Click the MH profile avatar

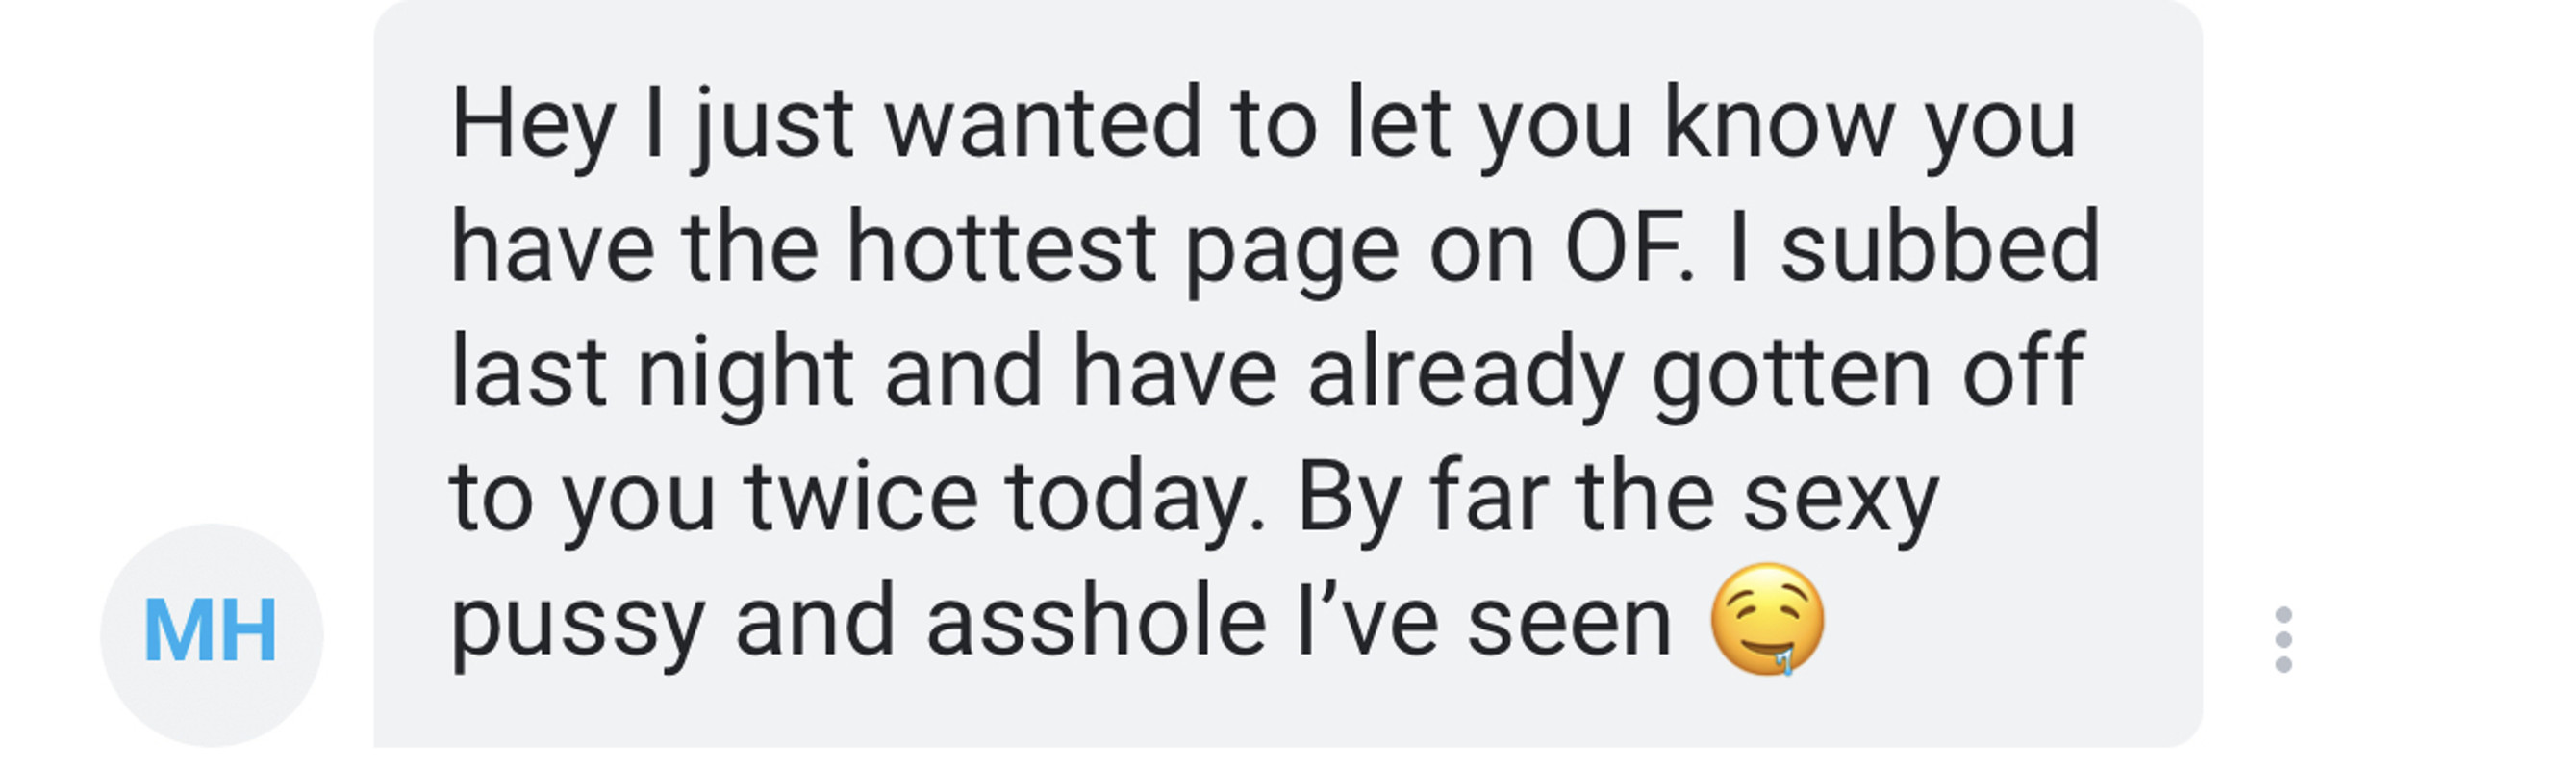coord(212,635)
